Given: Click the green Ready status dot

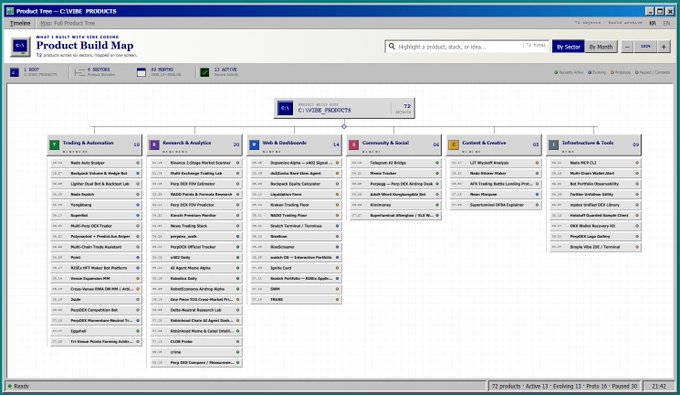Looking at the screenshot, I should 10,386.
